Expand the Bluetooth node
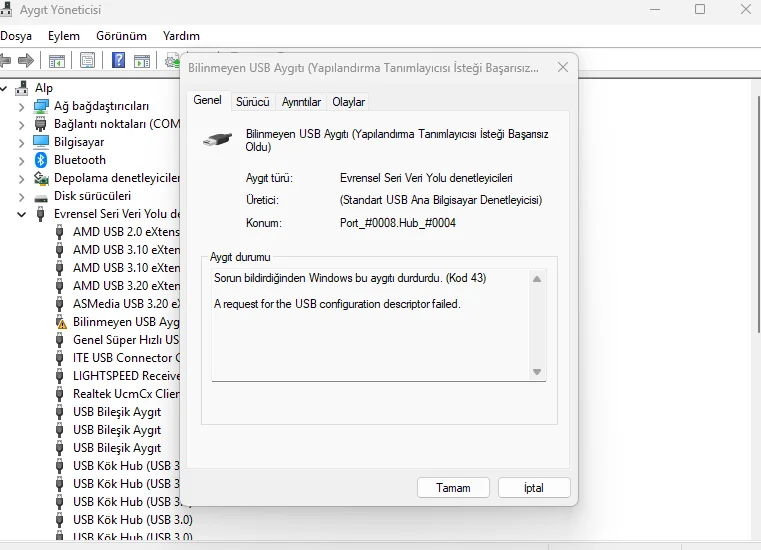 21,161
